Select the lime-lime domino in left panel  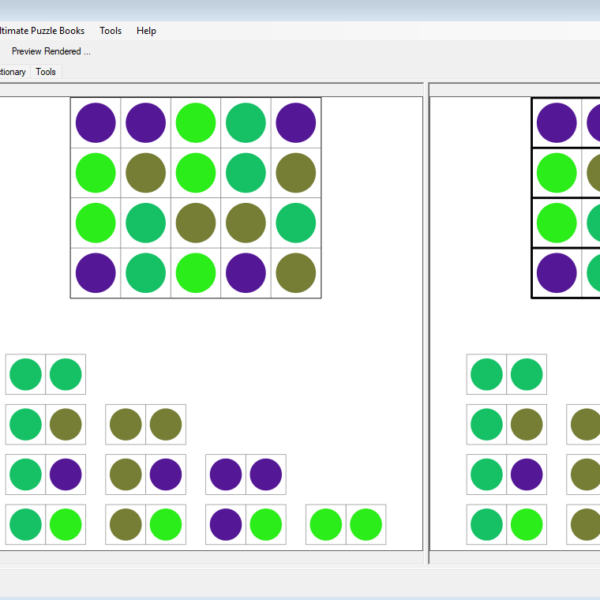[x=345, y=524]
